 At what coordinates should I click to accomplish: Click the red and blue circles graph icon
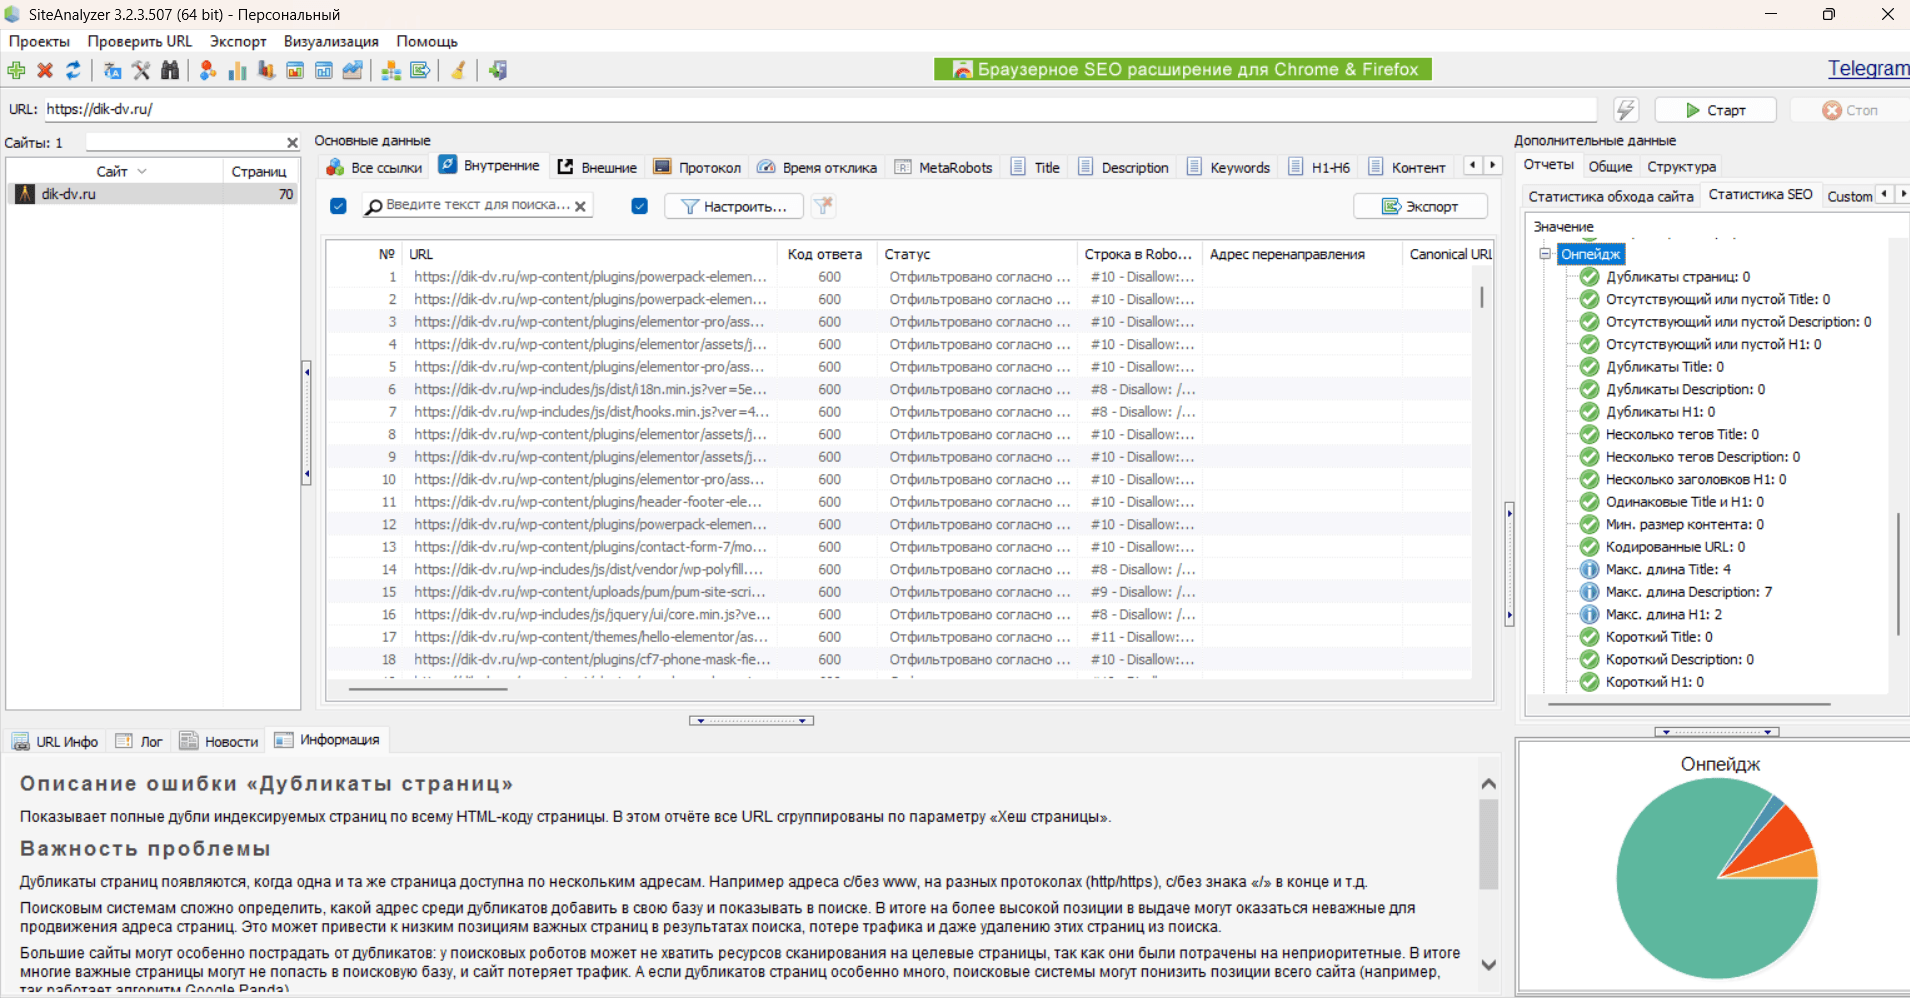(208, 70)
